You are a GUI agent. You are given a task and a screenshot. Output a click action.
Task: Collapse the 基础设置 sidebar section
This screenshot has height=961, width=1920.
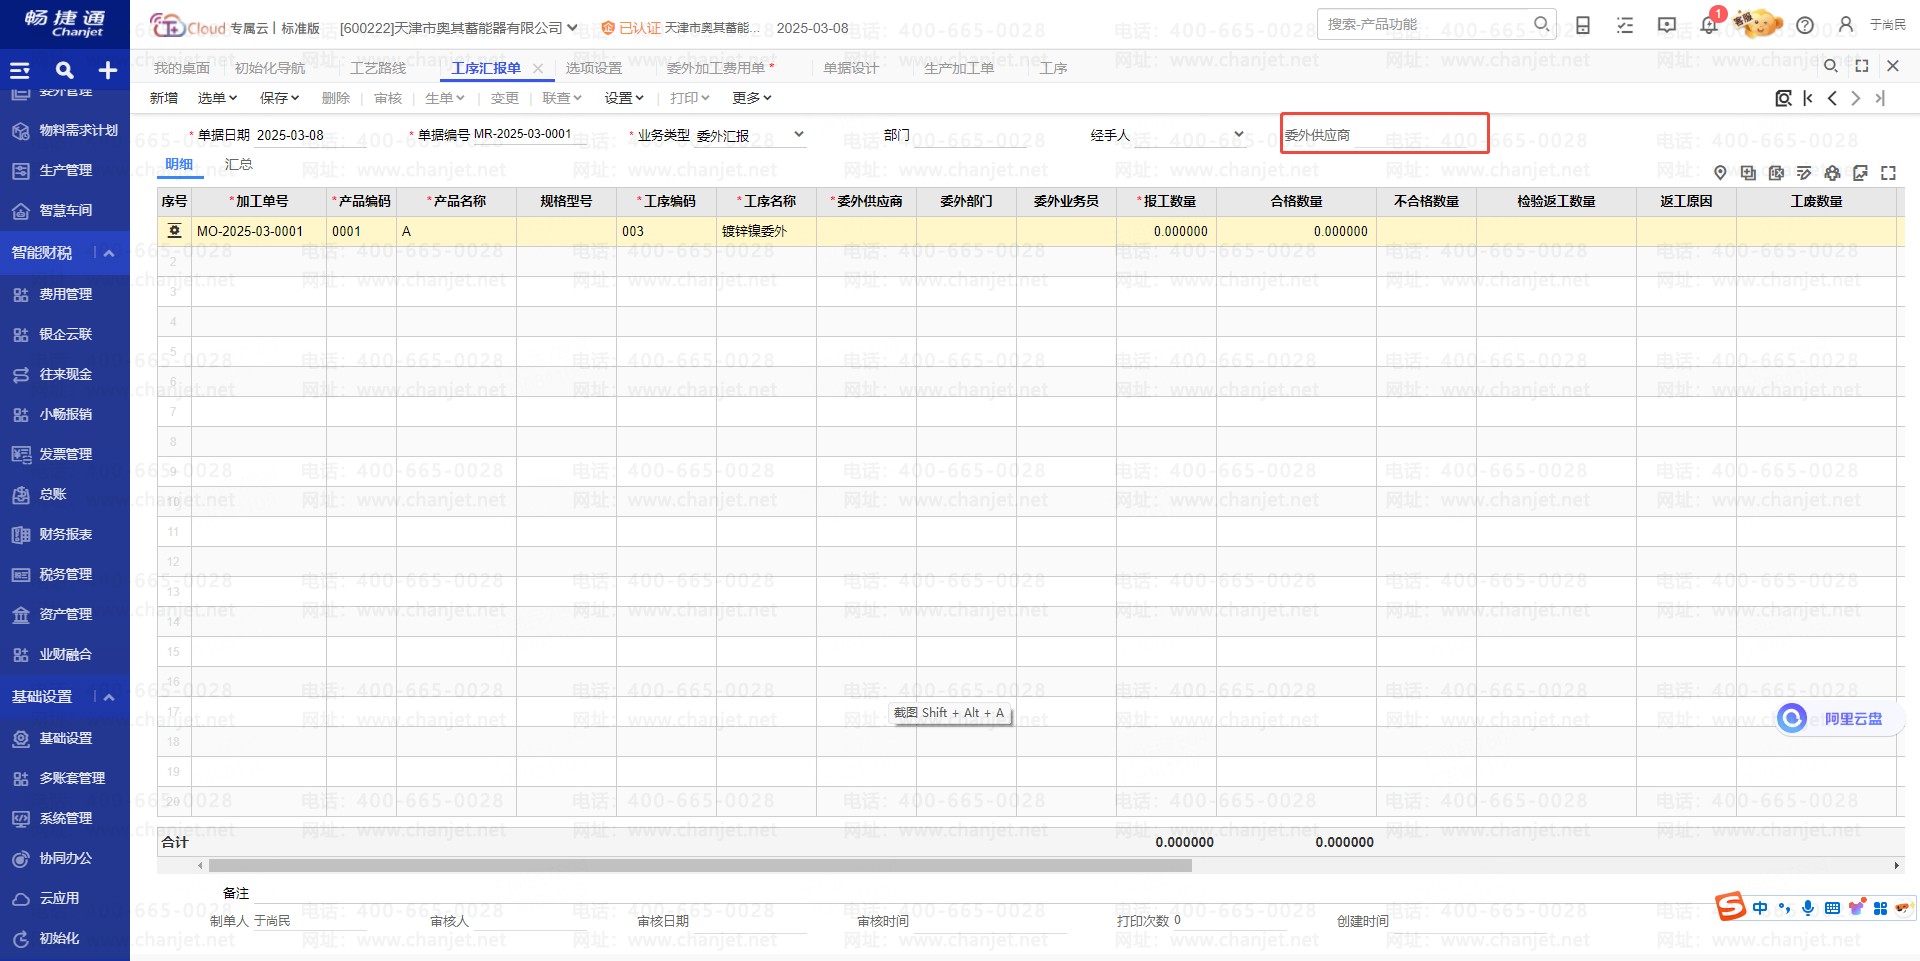pos(109,697)
